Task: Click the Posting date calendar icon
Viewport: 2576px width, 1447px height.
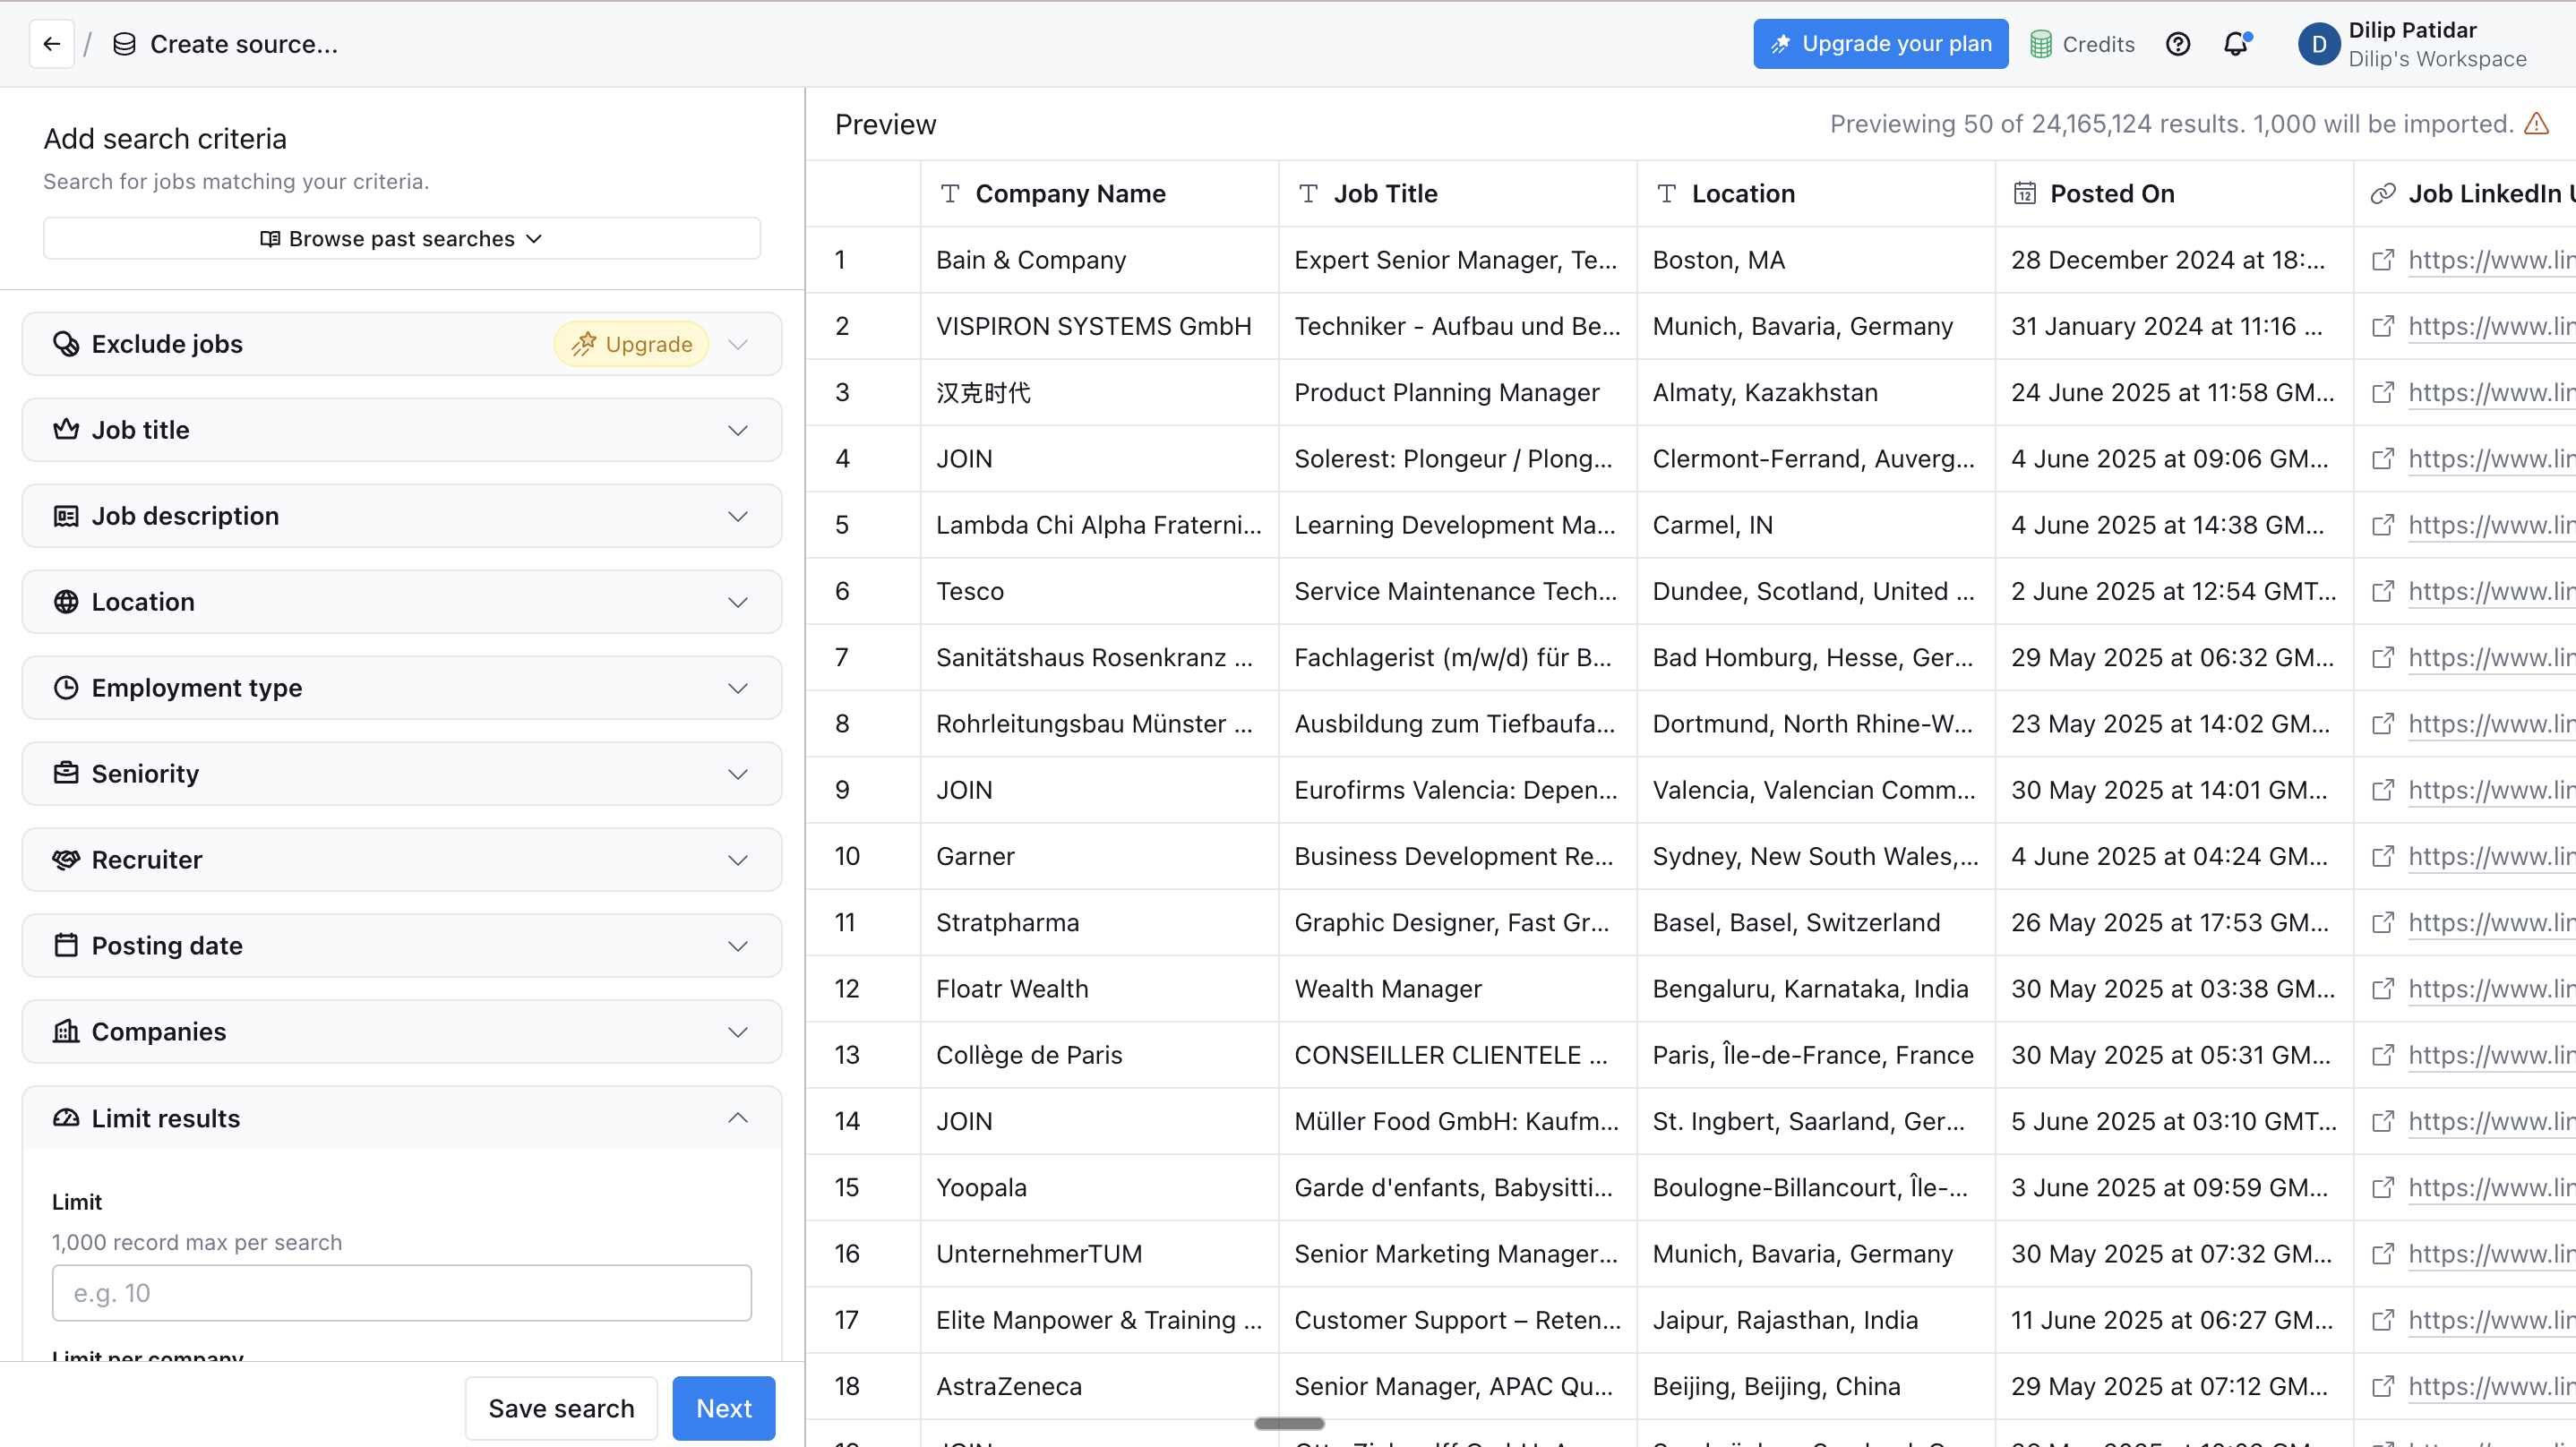Action: tap(66, 944)
